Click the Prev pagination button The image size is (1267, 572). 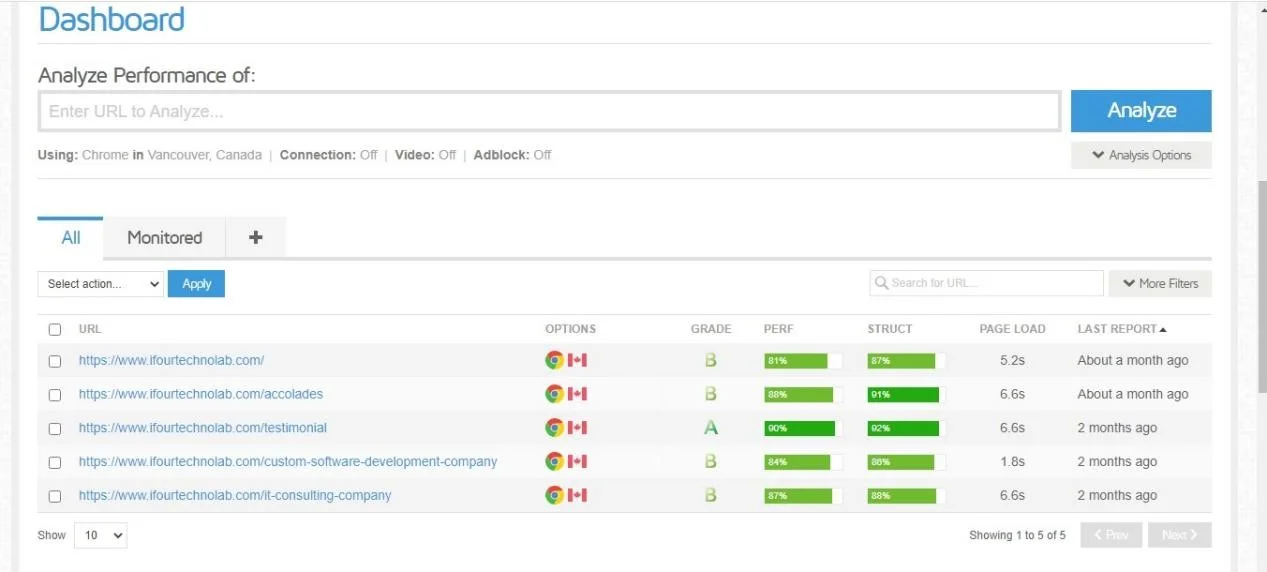[x=1112, y=535]
